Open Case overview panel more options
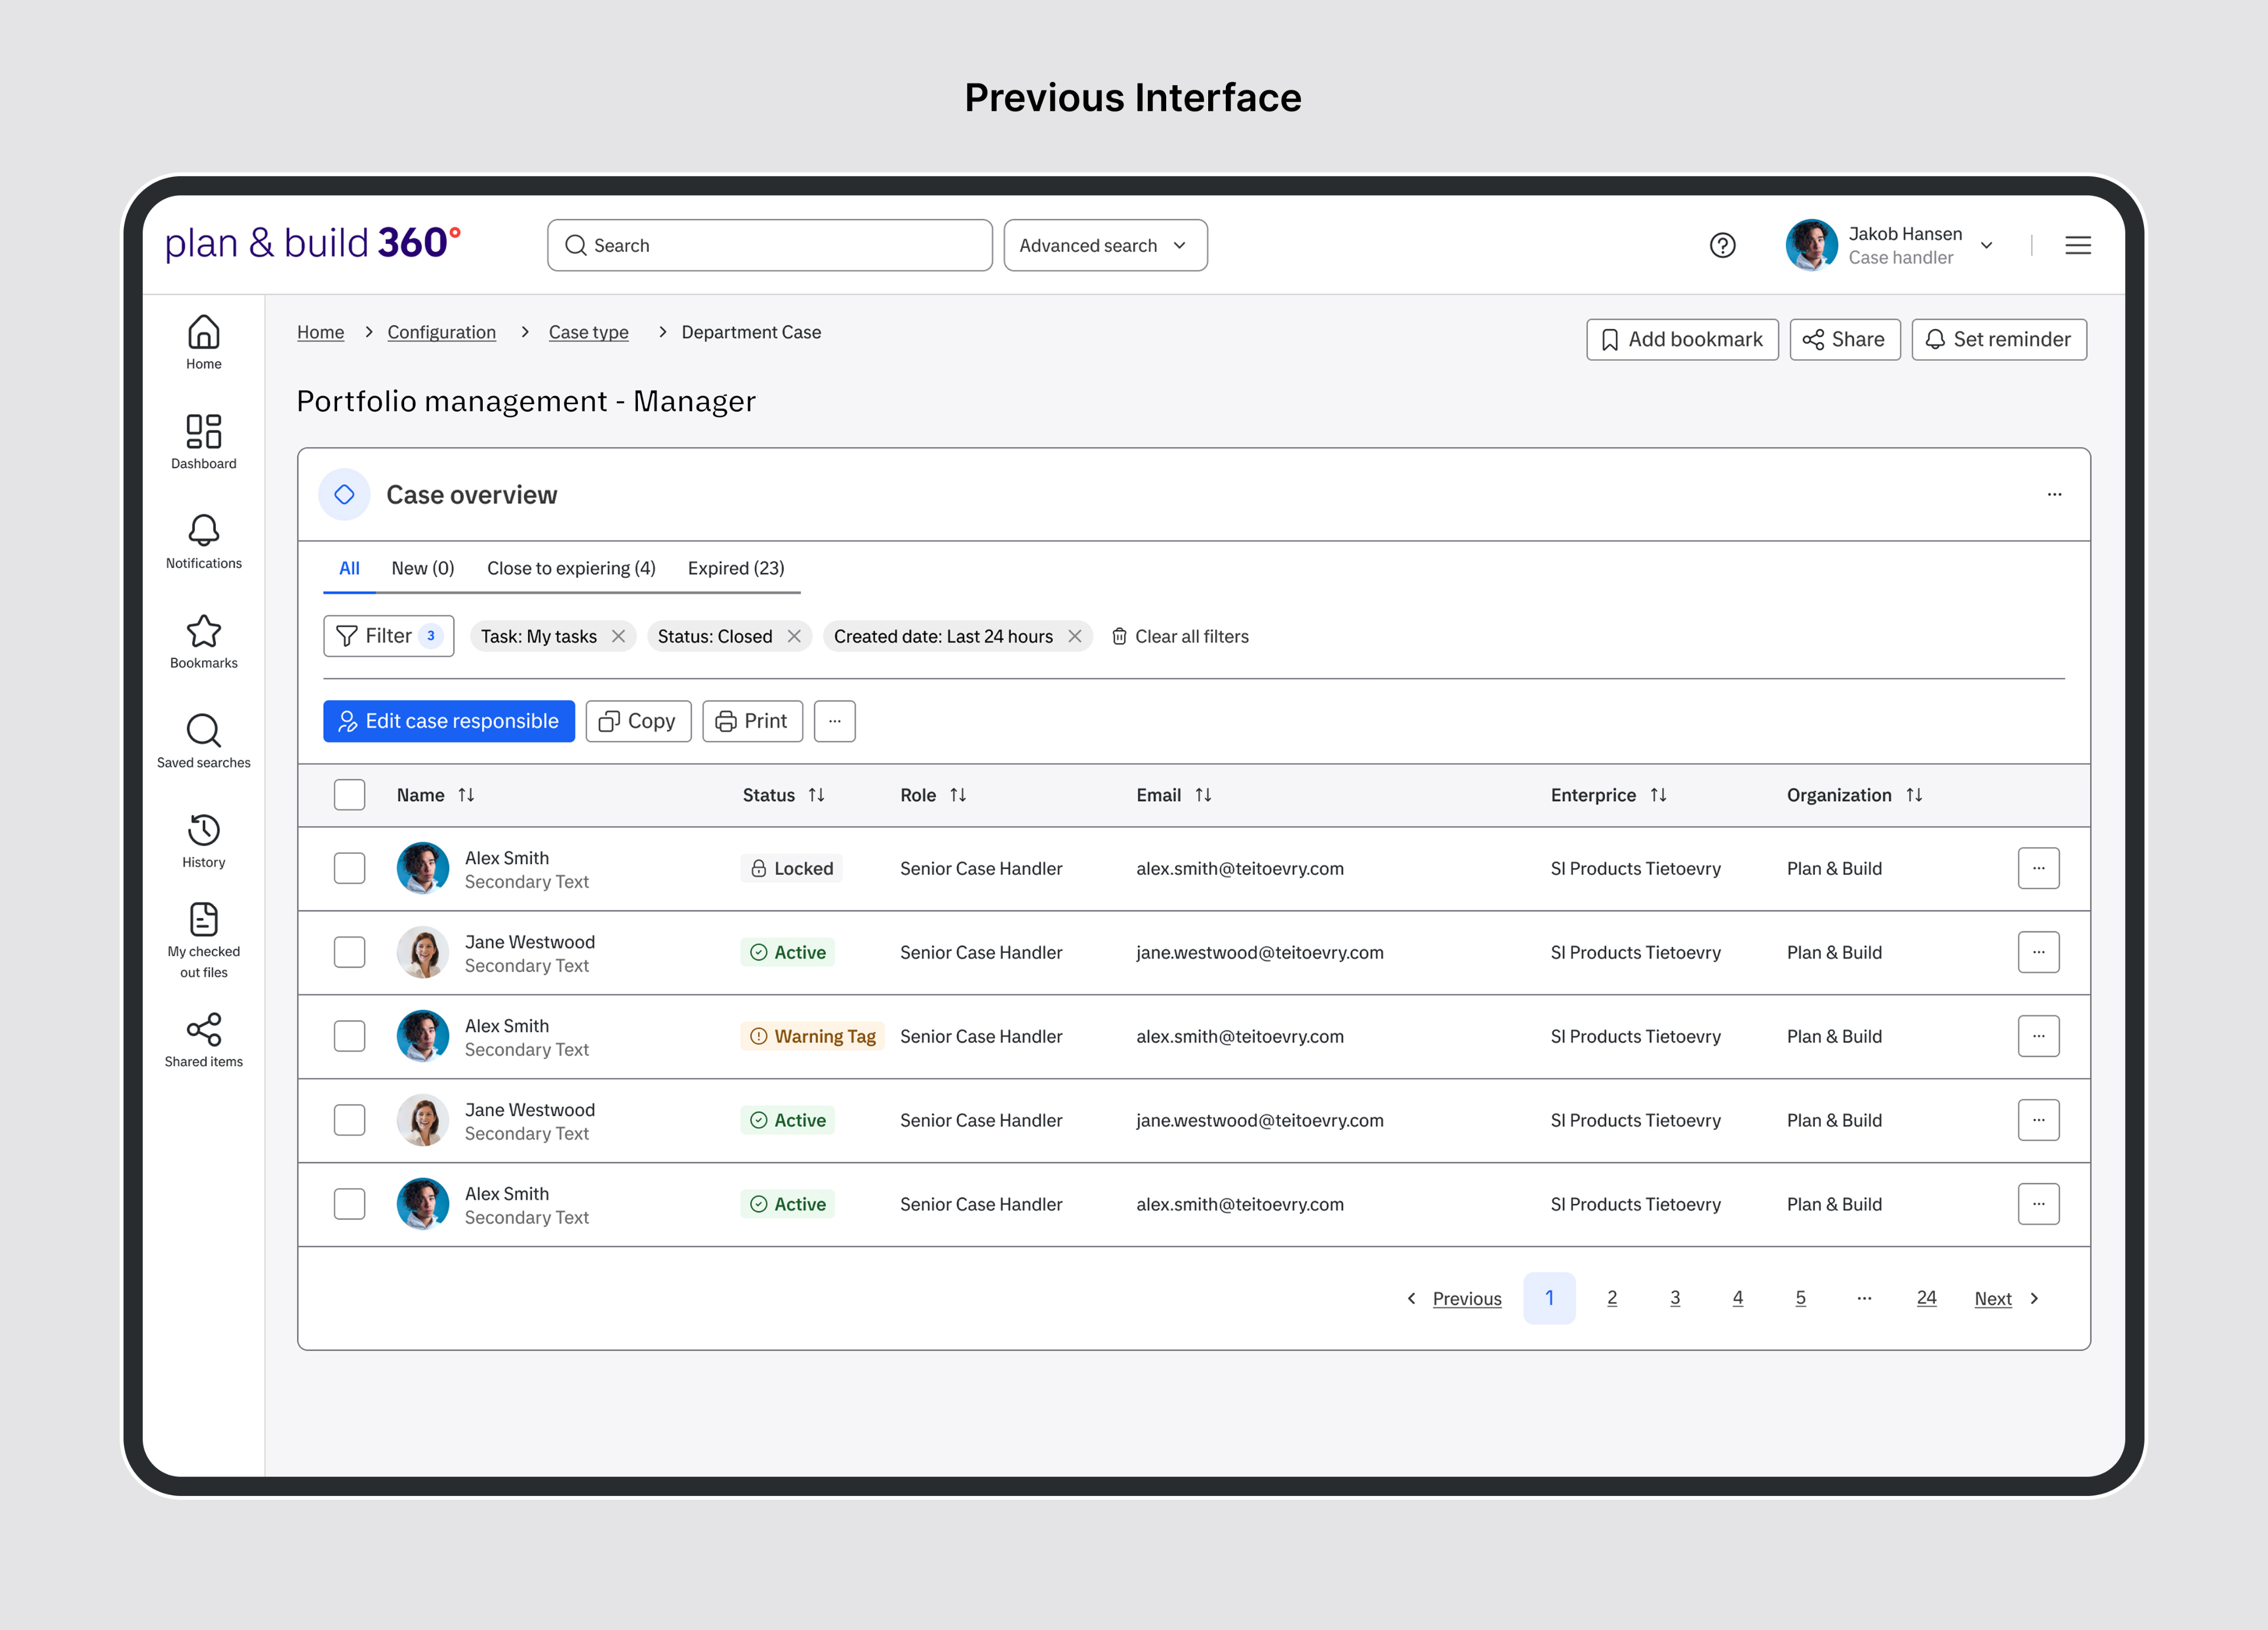The width and height of the screenshot is (2268, 1630). (x=2054, y=494)
